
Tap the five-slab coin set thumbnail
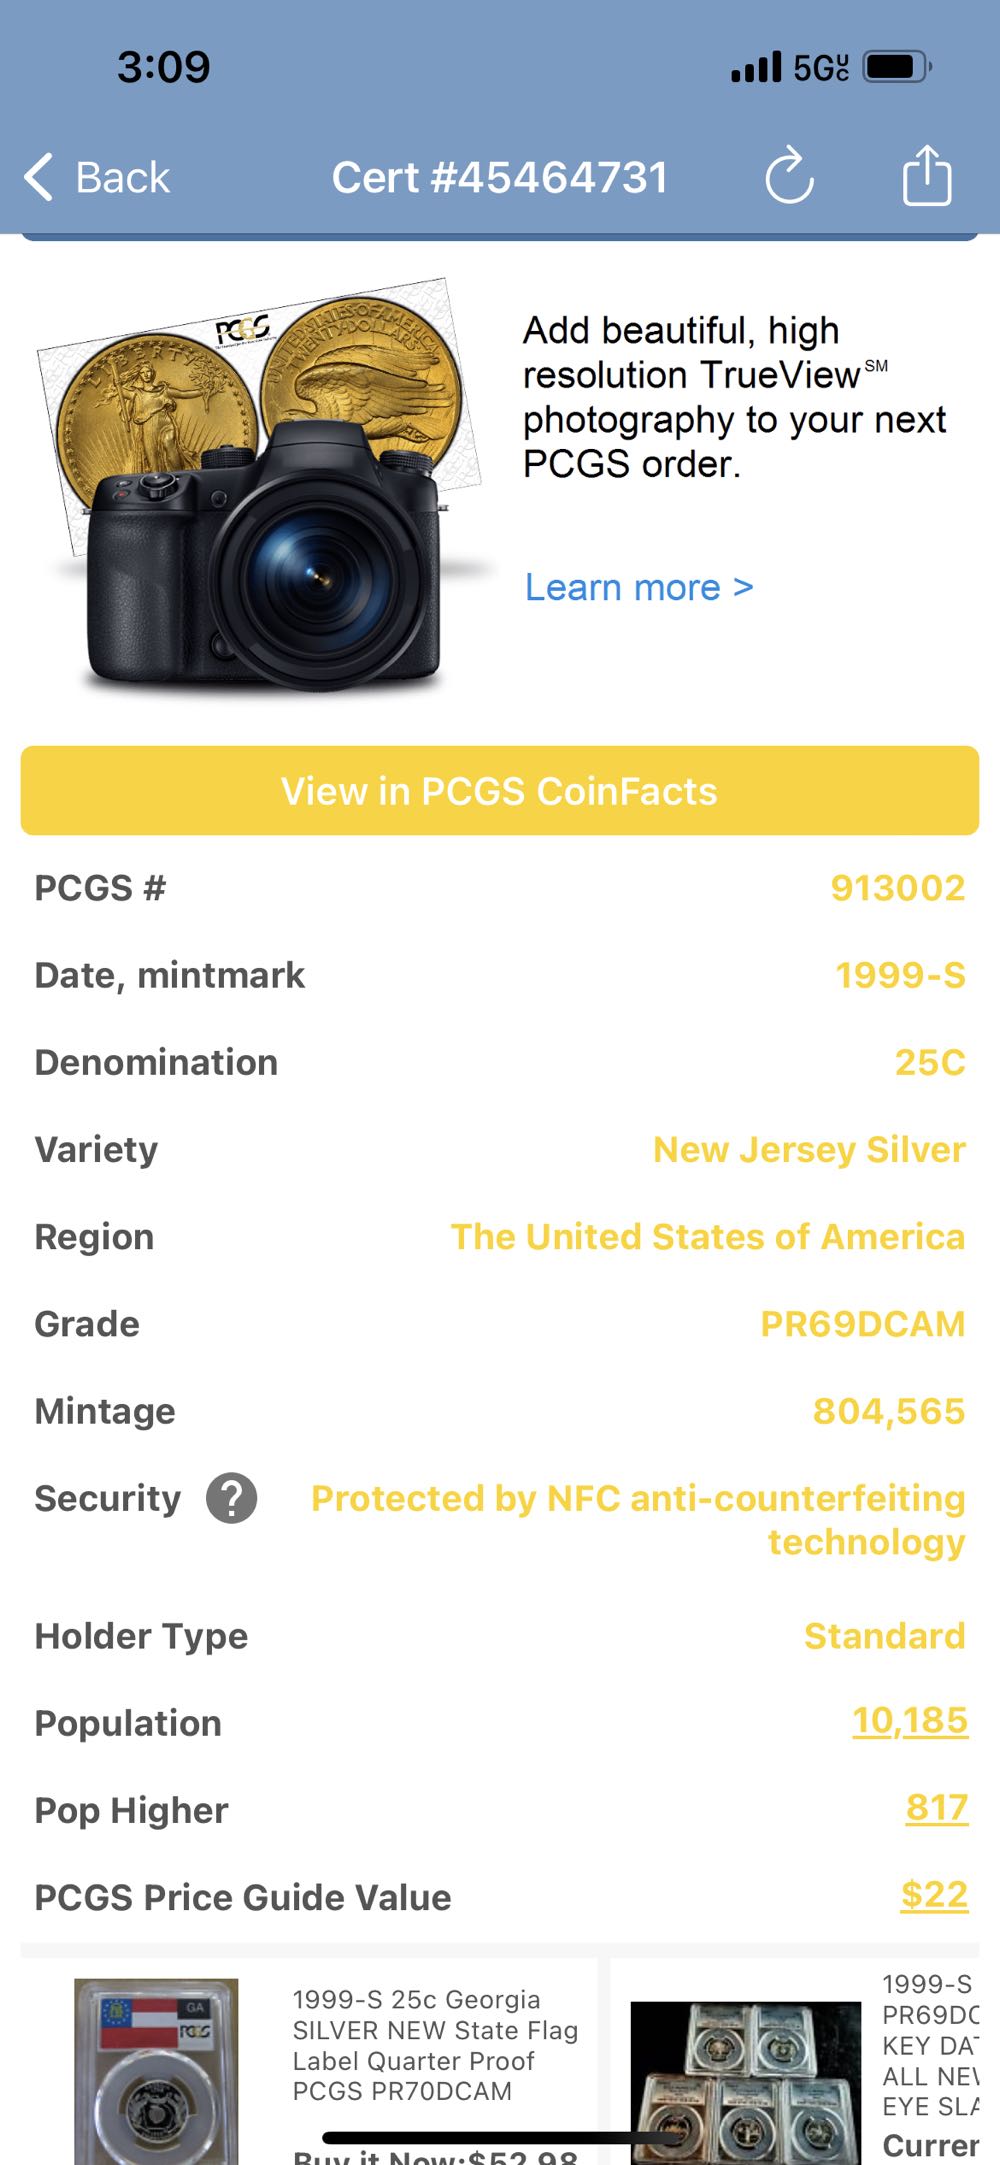(745, 2080)
